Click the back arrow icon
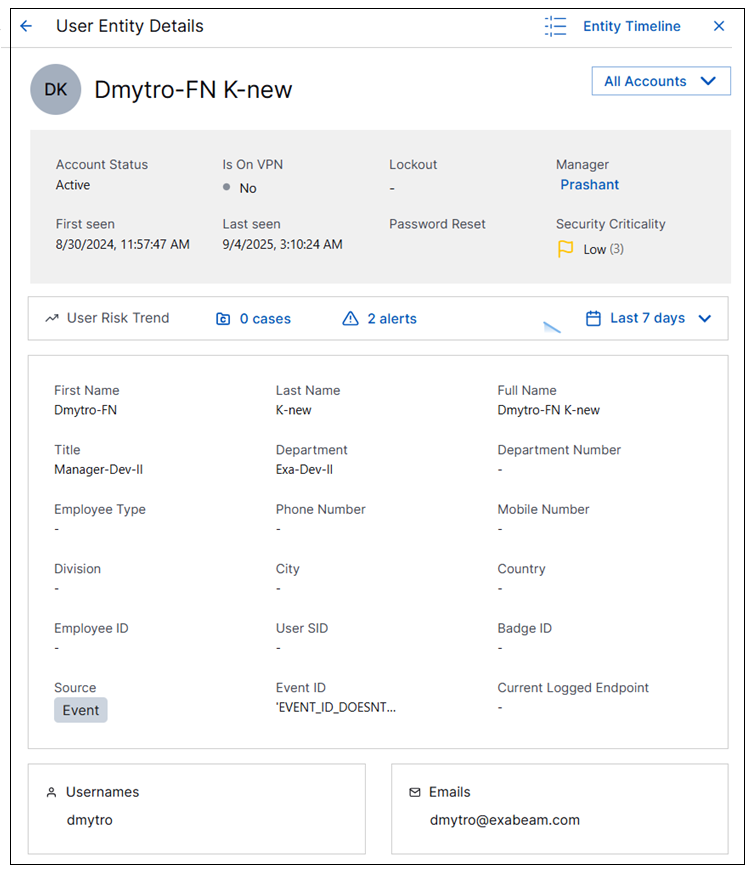Screen dimensions: 752x872 point(26,27)
